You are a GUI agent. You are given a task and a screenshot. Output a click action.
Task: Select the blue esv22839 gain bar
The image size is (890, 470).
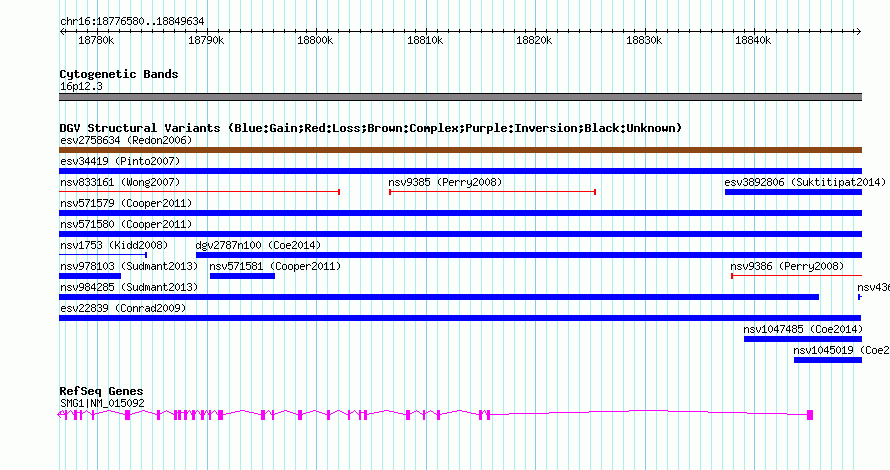tap(460, 318)
